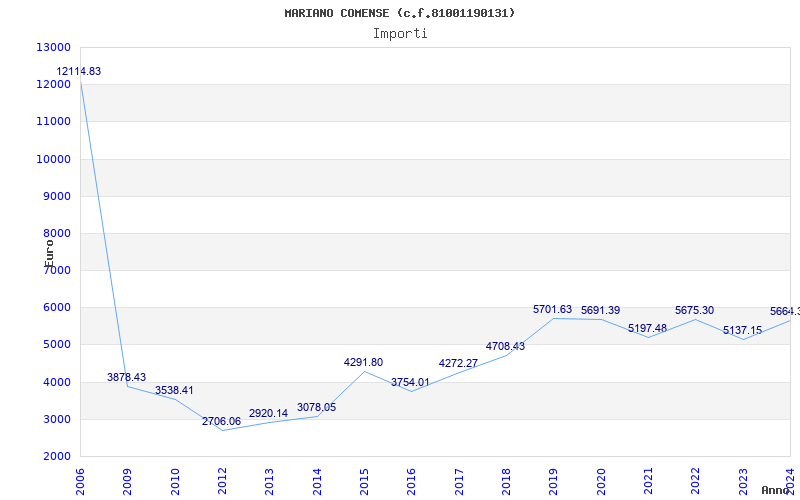This screenshot has width=800, height=500.
Task: Click x-axis year 2023
Action: [x=743, y=482]
